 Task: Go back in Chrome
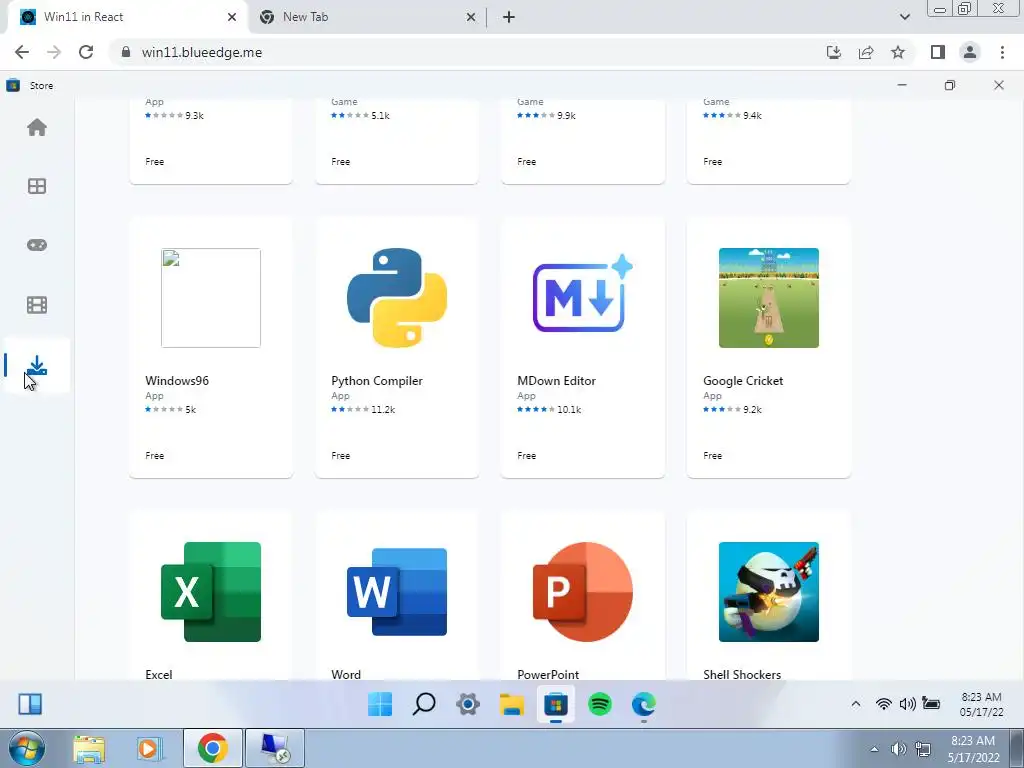[x=22, y=52]
